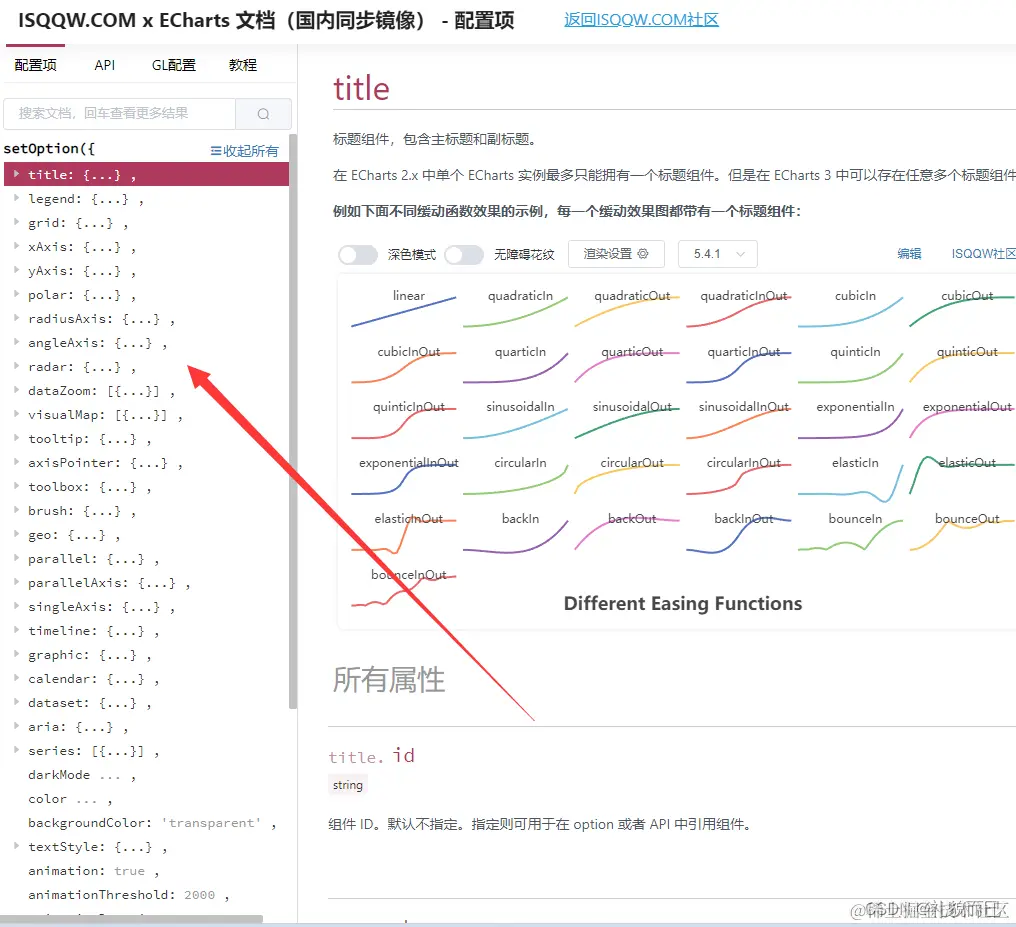
Task: Open 返回ISQQW.COM社区 link
Action: coord(640,18)
